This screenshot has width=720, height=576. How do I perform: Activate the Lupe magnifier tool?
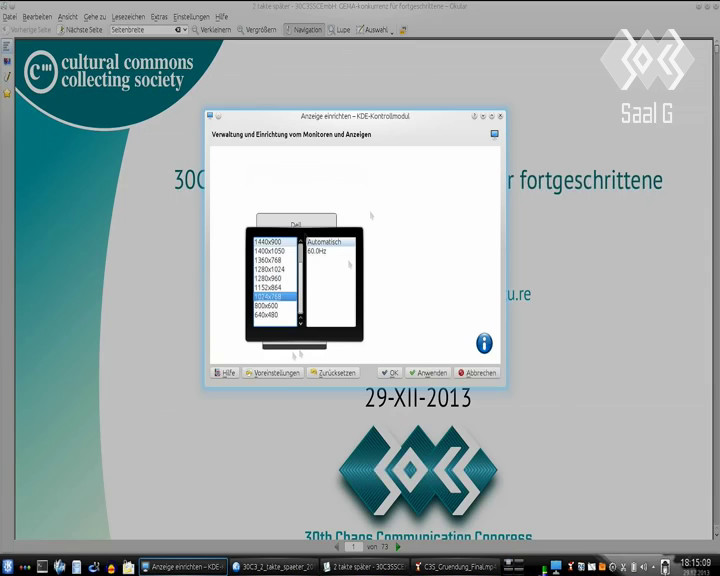339,30
